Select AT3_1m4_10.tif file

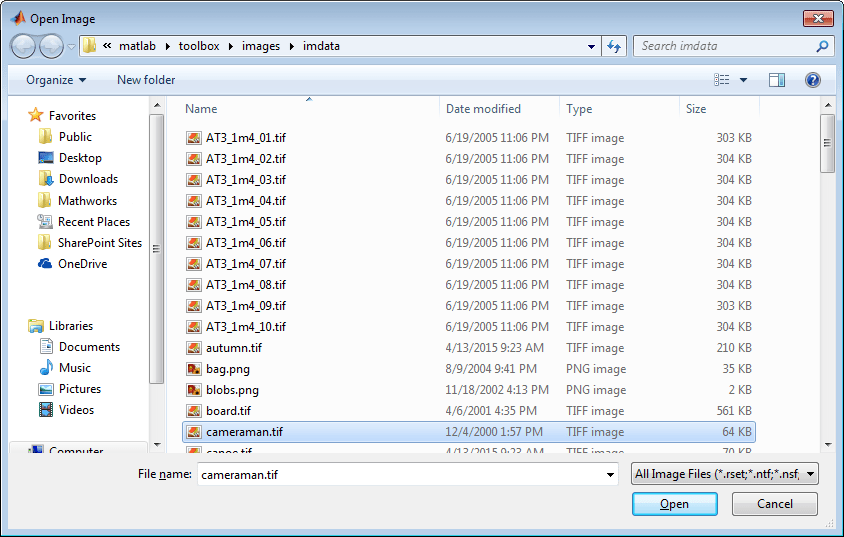(x=246, y=327)
